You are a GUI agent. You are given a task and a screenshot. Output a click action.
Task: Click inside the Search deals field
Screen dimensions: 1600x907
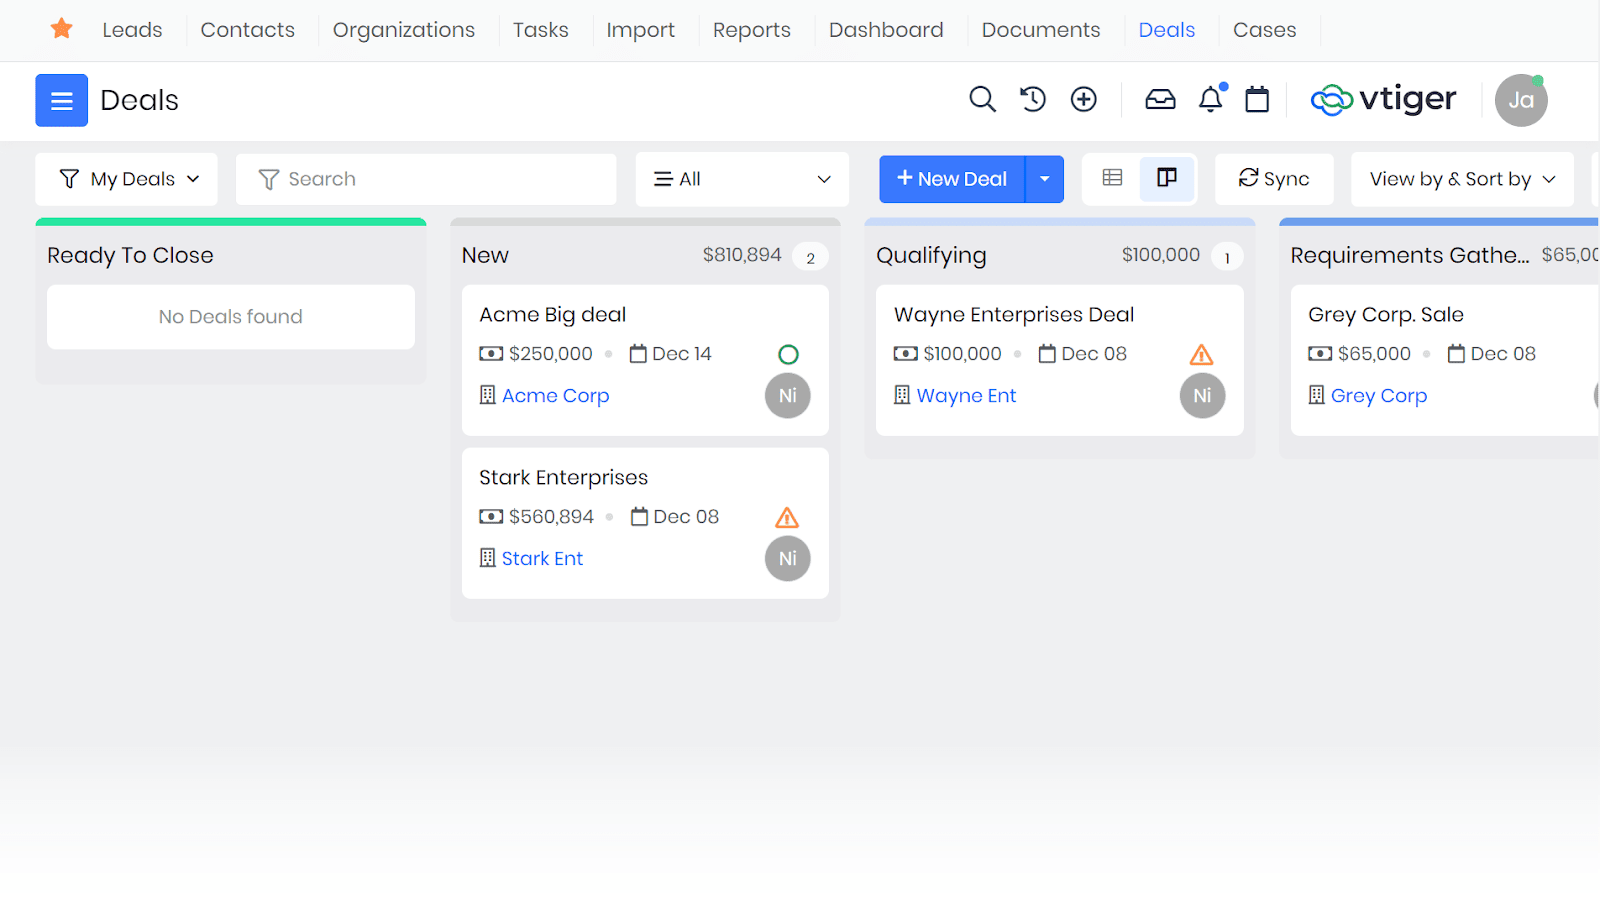click(x=426, y=179)
